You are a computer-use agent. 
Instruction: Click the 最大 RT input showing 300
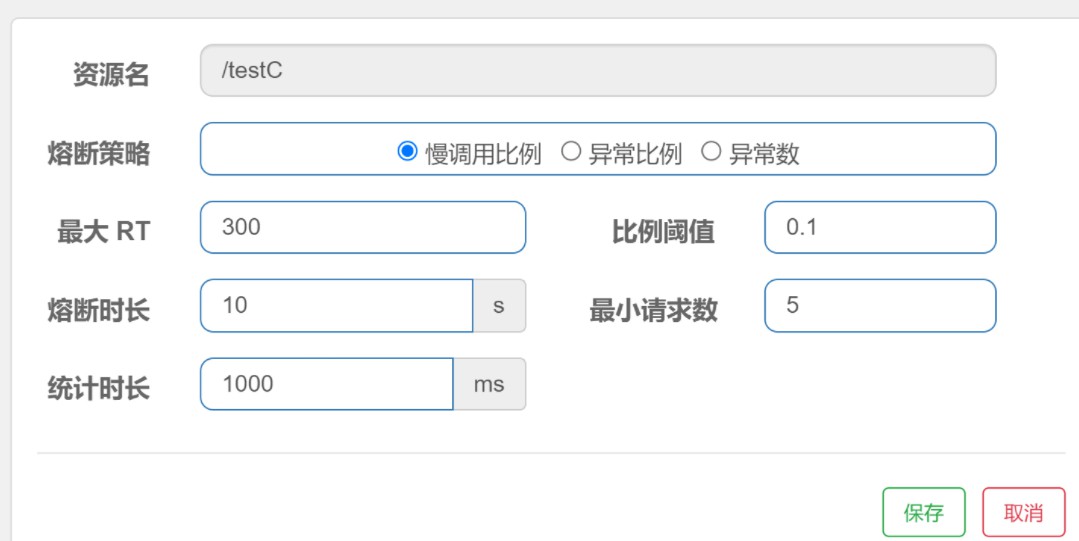click(363, 227)
